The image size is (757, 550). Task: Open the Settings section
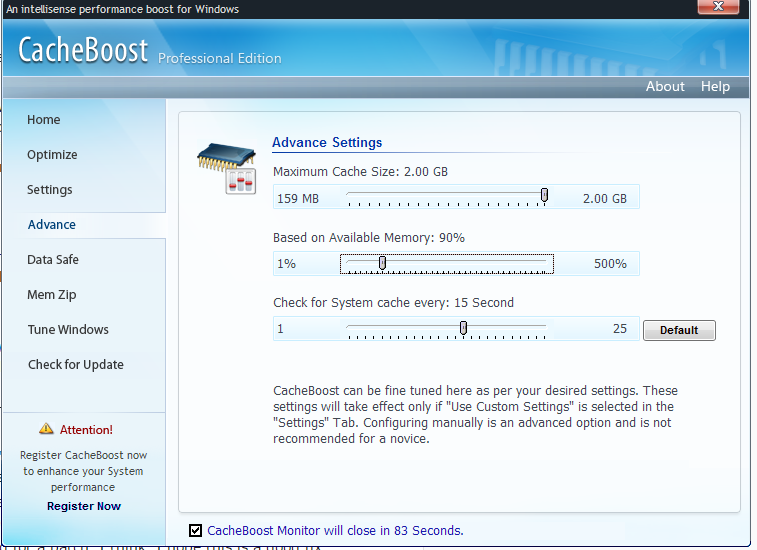(x=50, y=190)
